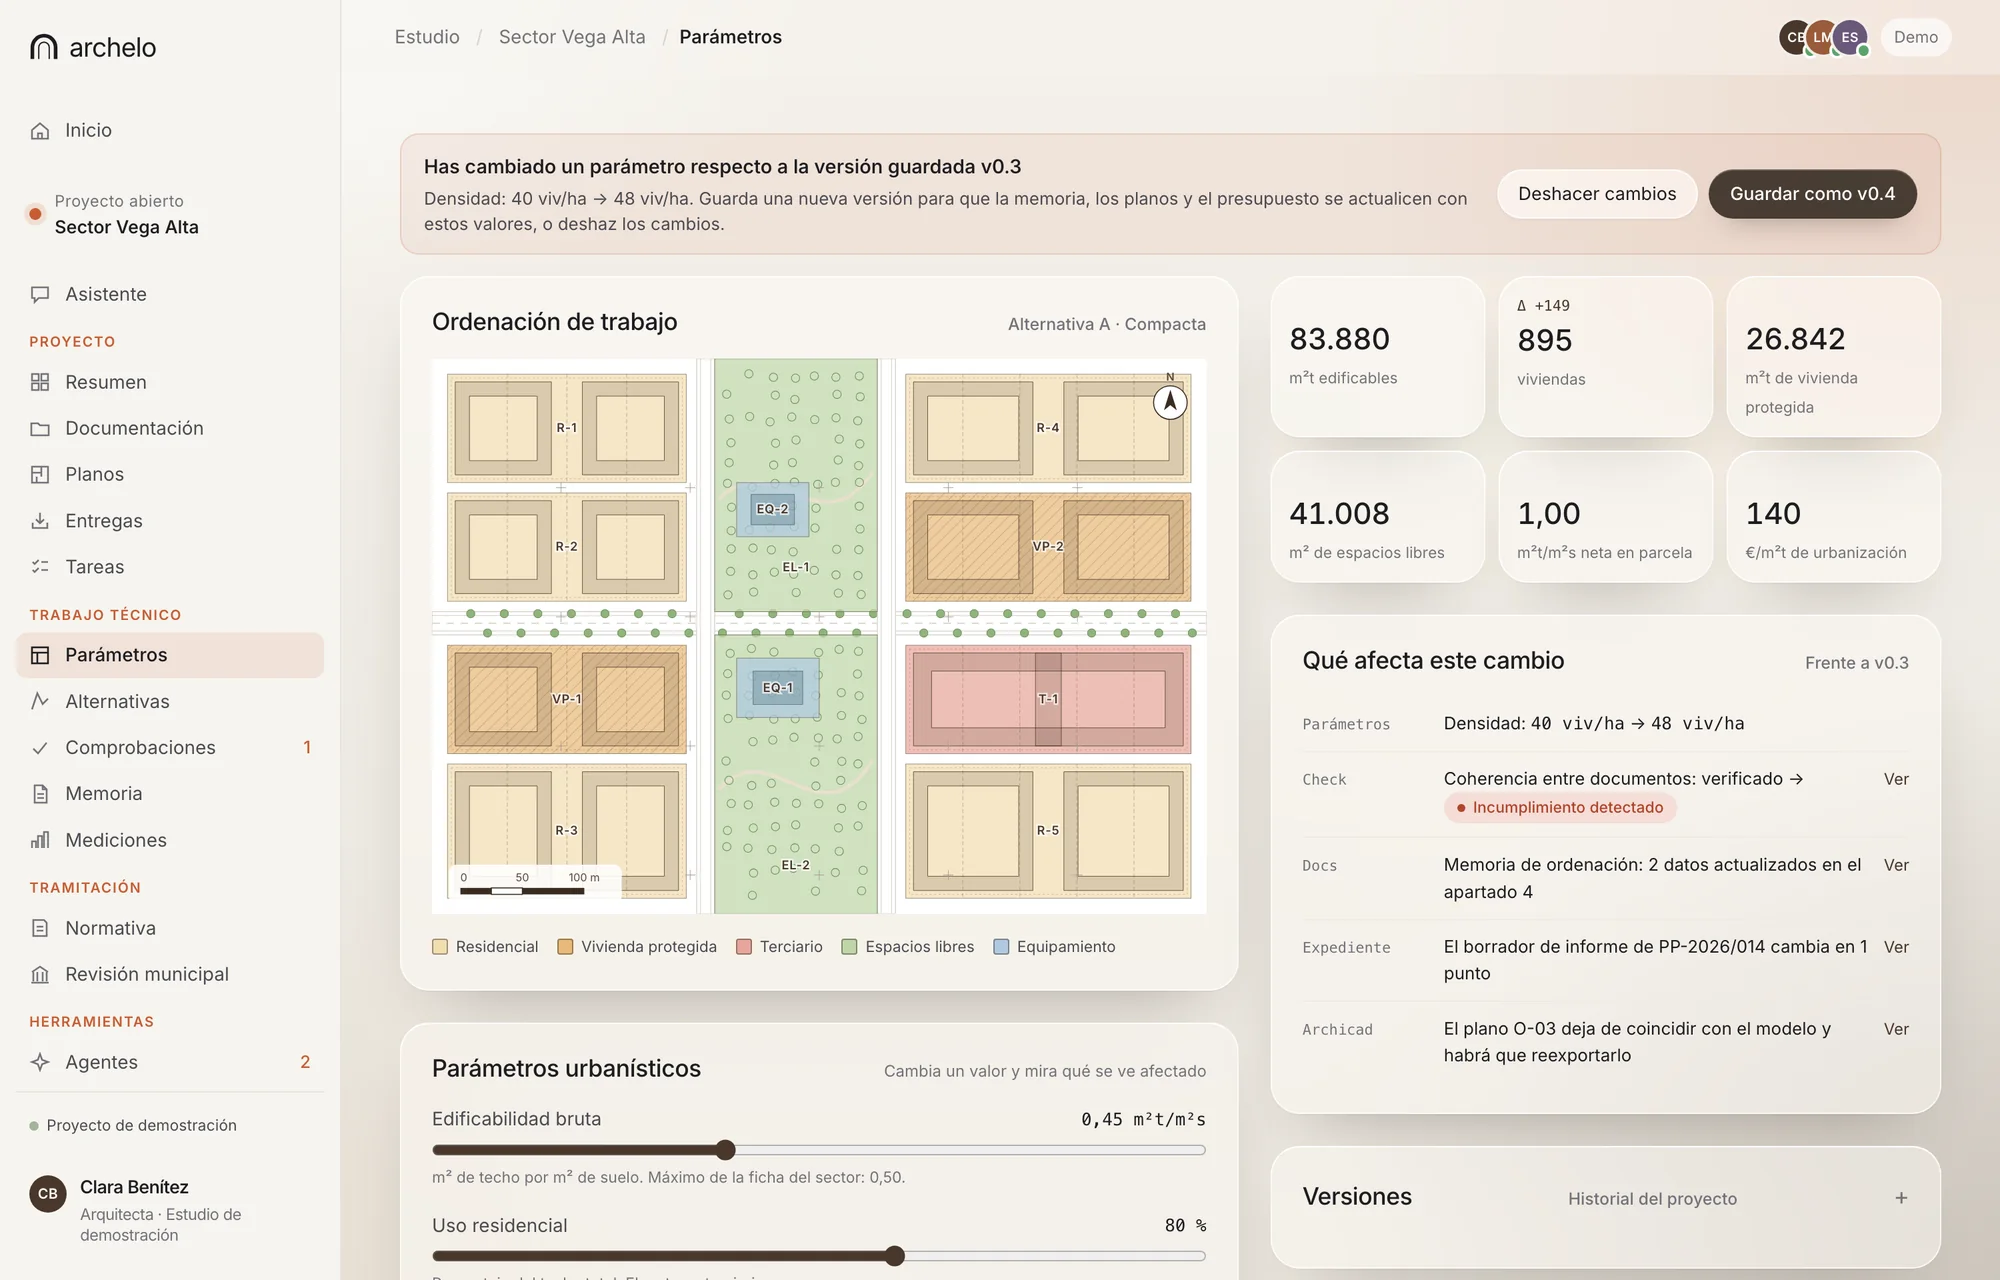Screen dimensions: 2000x1280
Task: Select the EQ-2 facility block on the map
Action: [x=772, y=509]
